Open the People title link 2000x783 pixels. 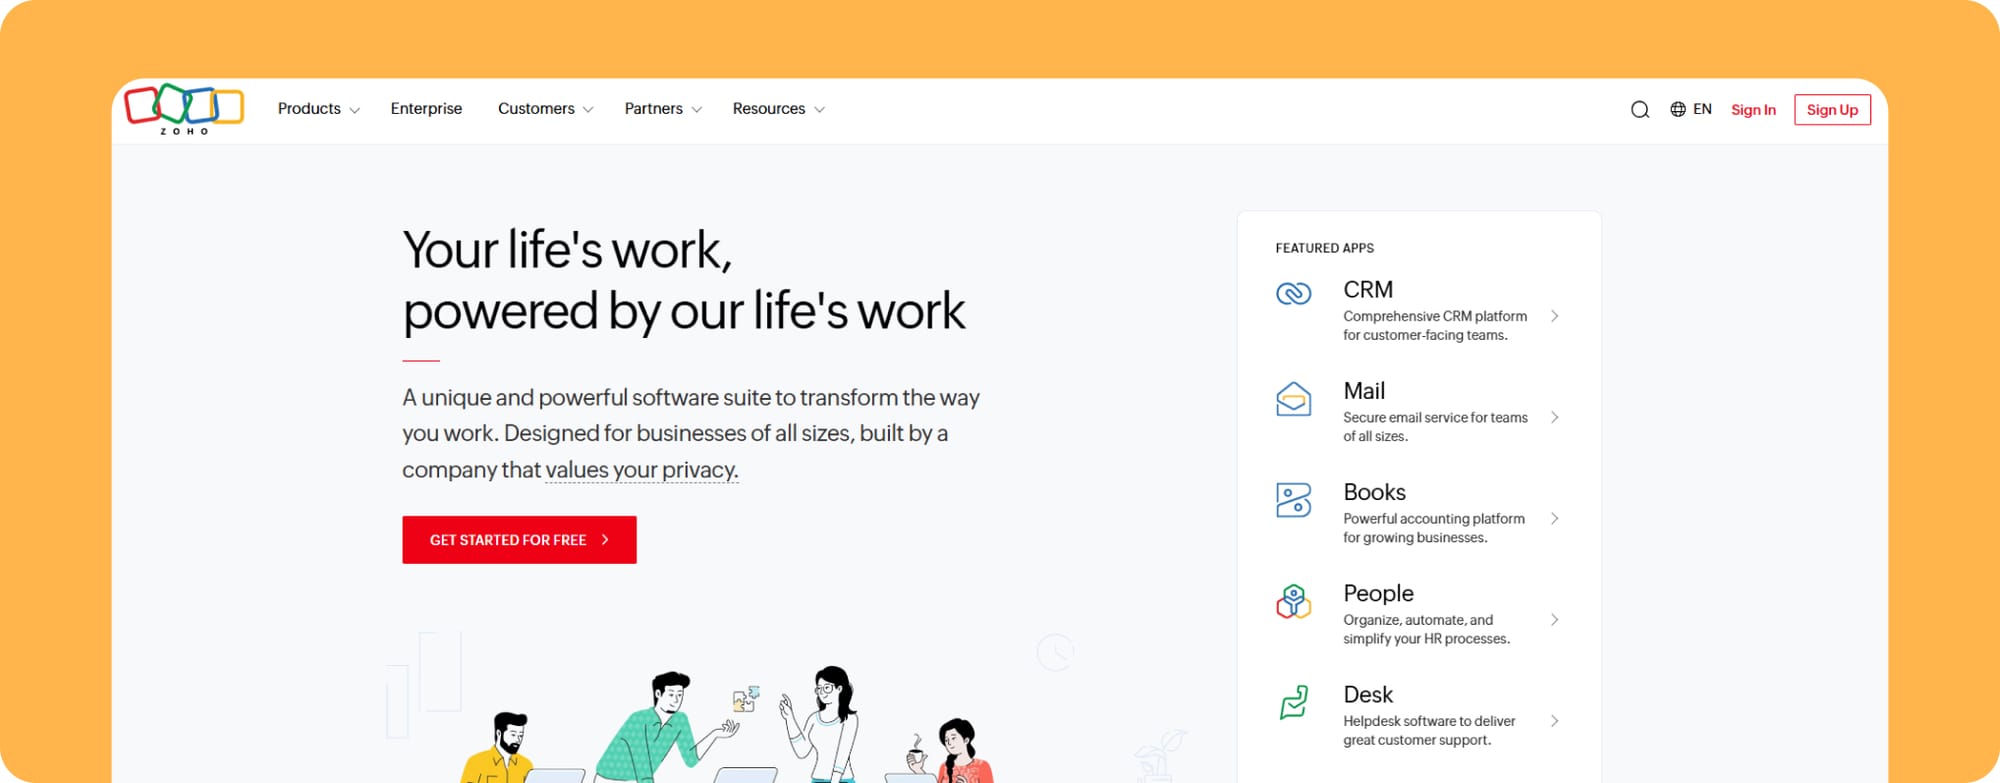pyautogui.click(x=1378, y=594)
